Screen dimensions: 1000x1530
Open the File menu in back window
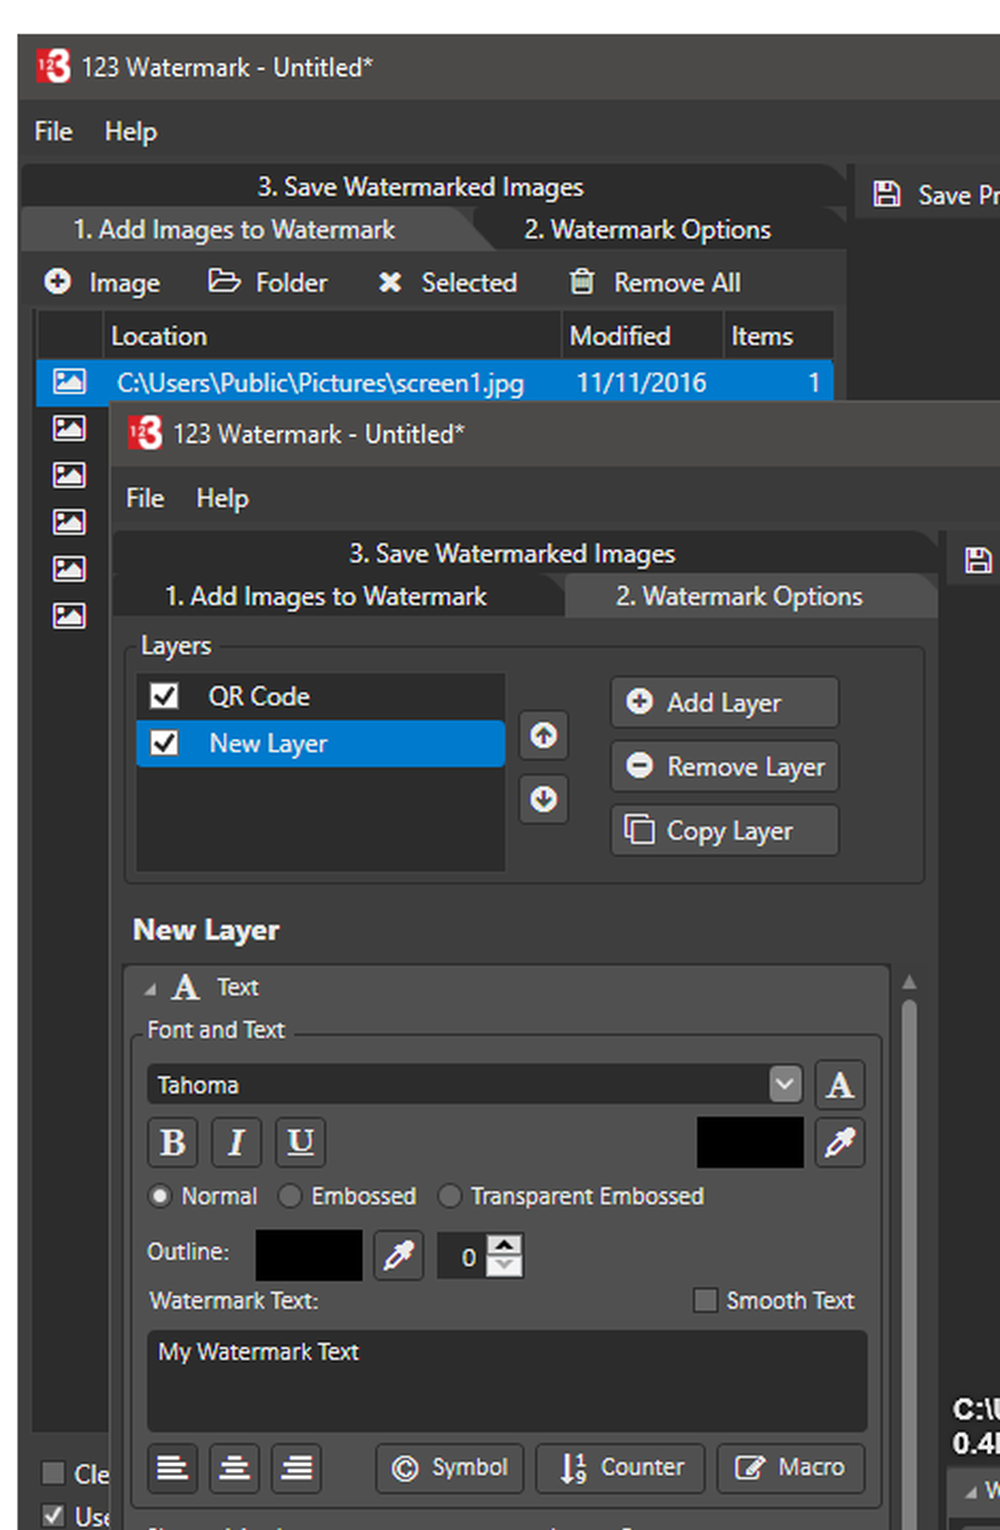coord(53,131)
